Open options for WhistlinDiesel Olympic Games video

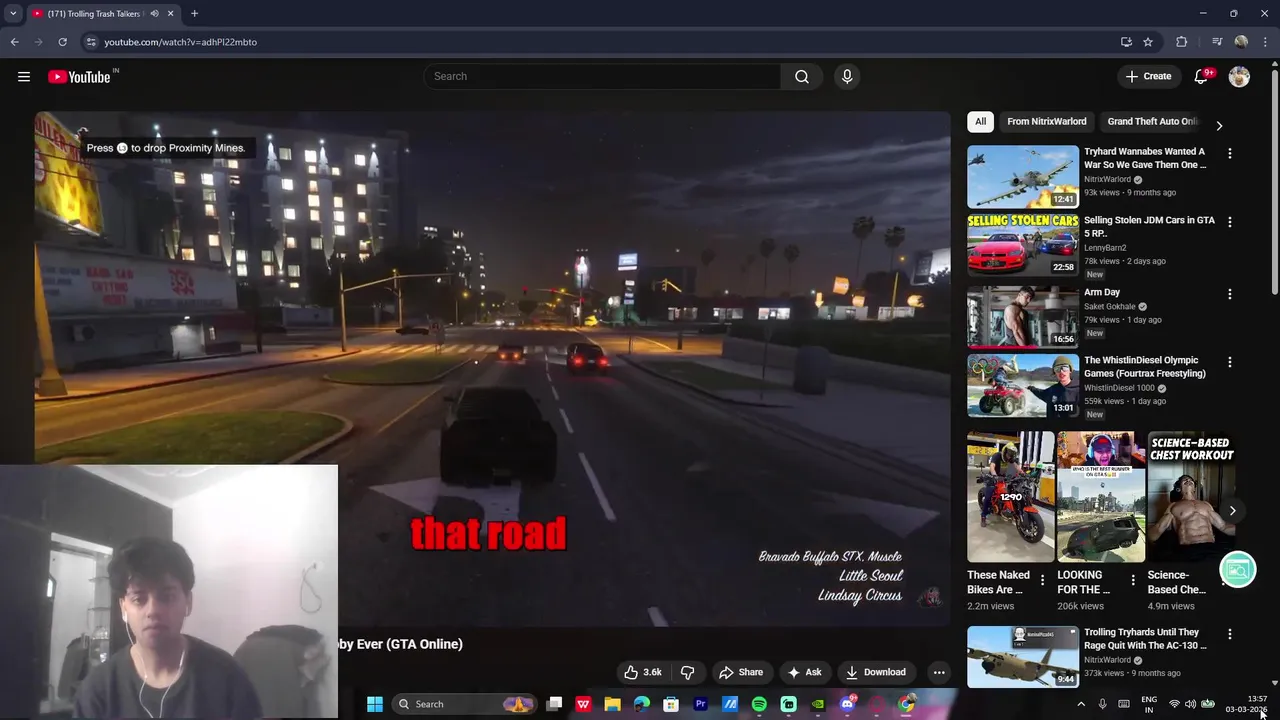coord(1230,362)
